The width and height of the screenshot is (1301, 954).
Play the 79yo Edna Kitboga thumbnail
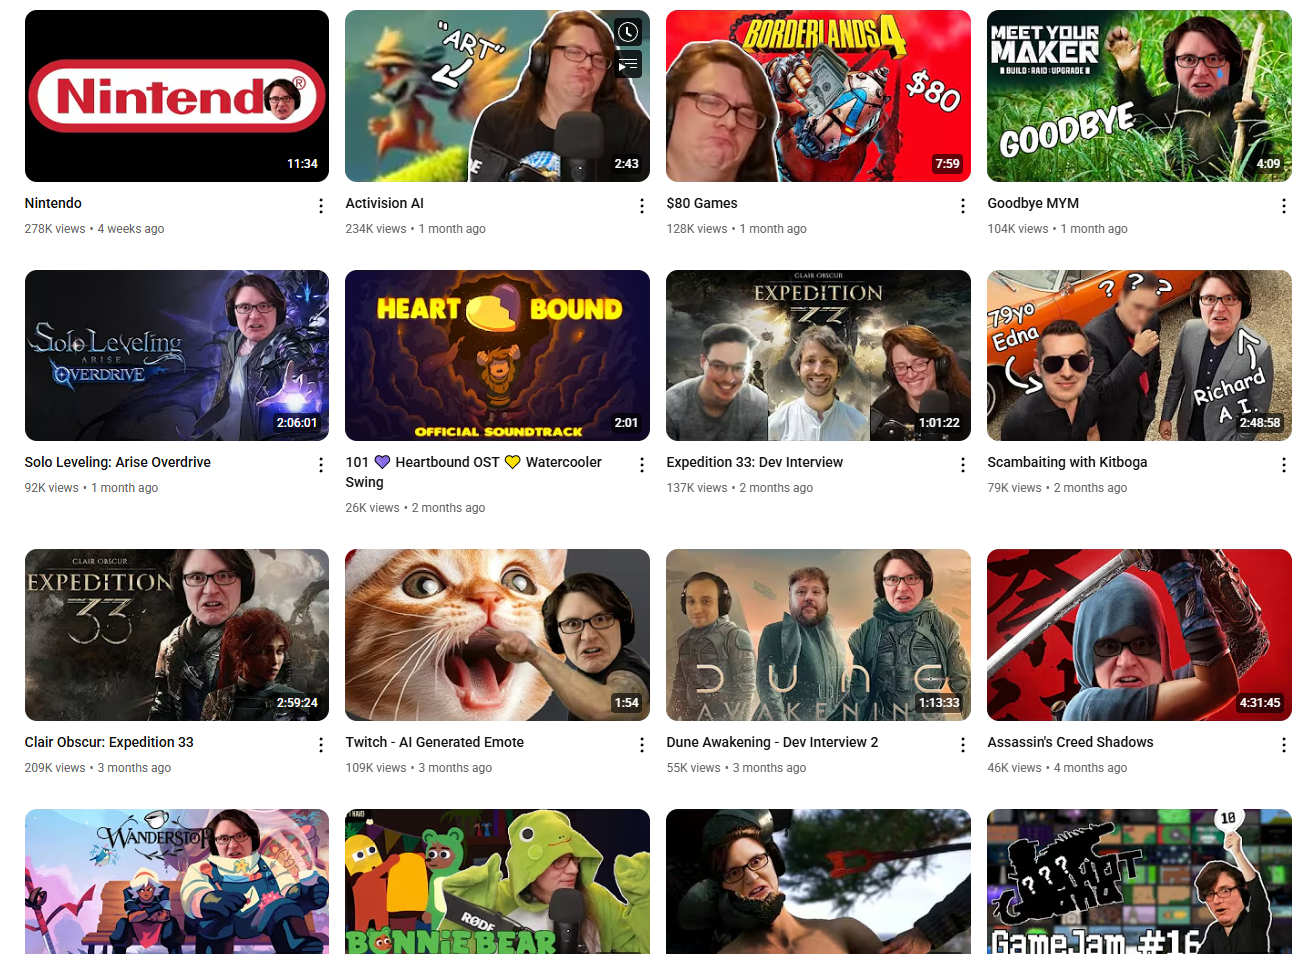pyautogui.click(x=1139, y=355)
